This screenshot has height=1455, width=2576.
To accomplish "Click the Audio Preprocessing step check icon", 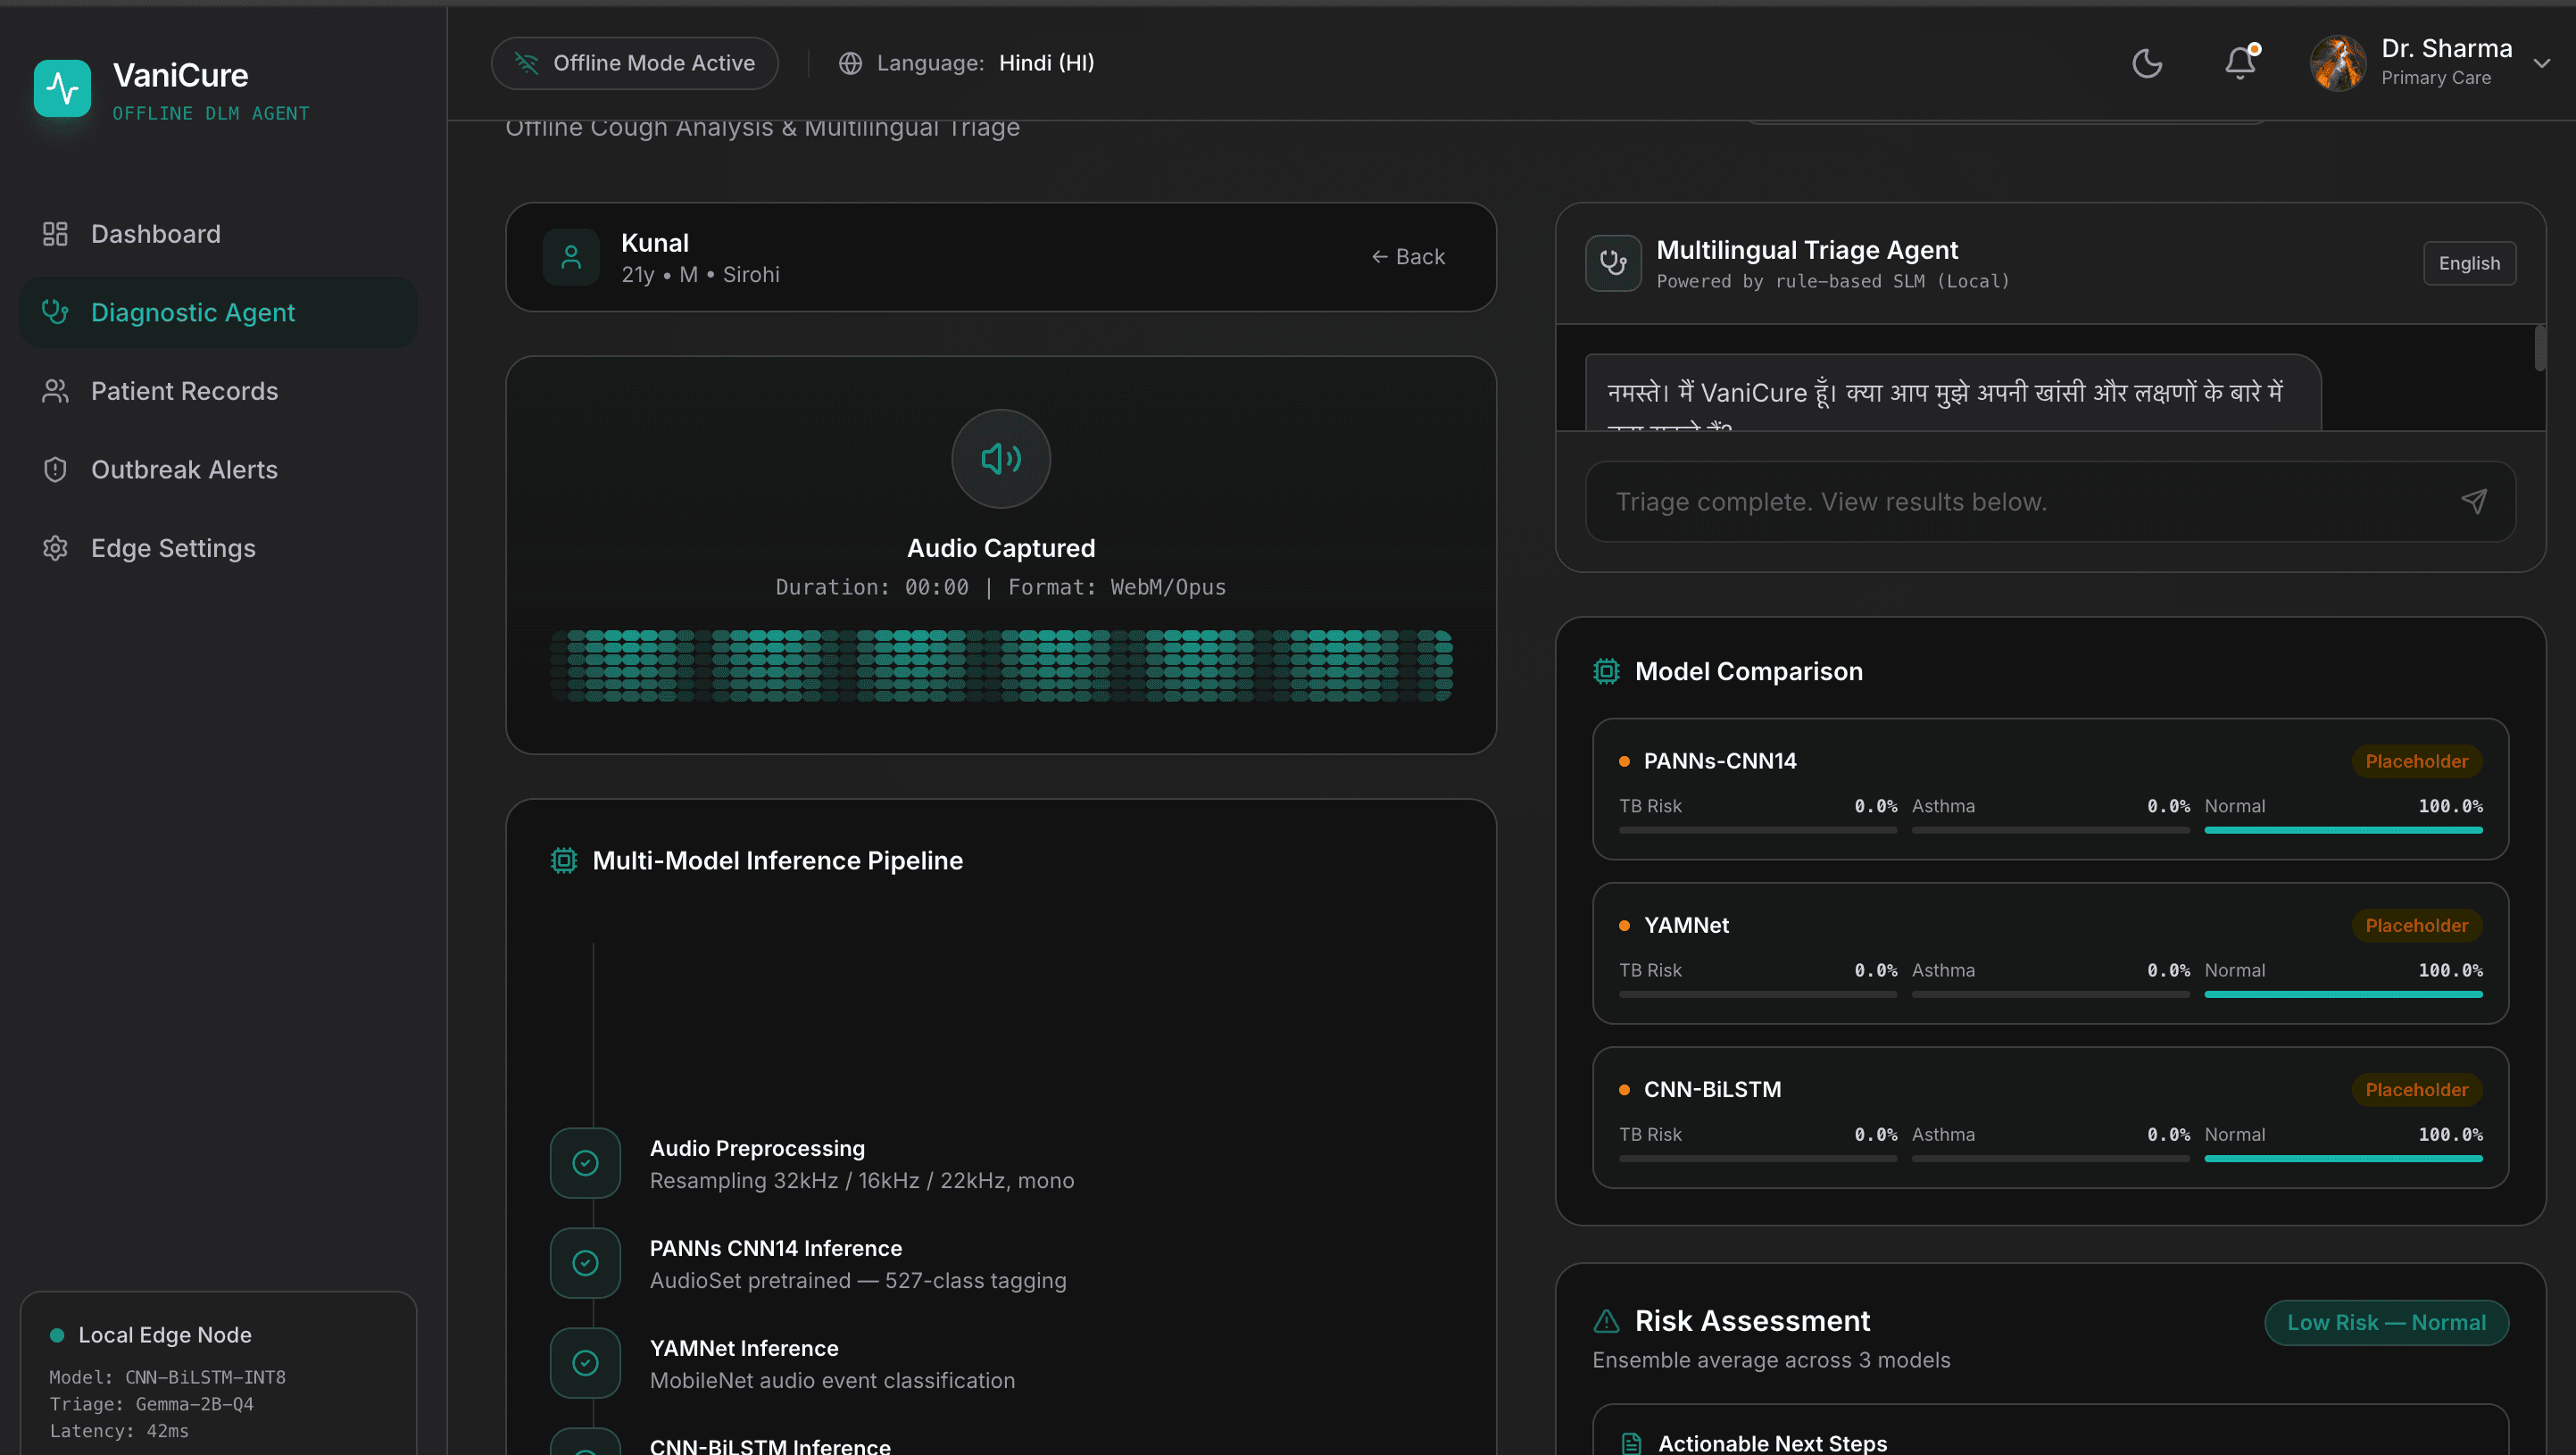I will 585,1163.
